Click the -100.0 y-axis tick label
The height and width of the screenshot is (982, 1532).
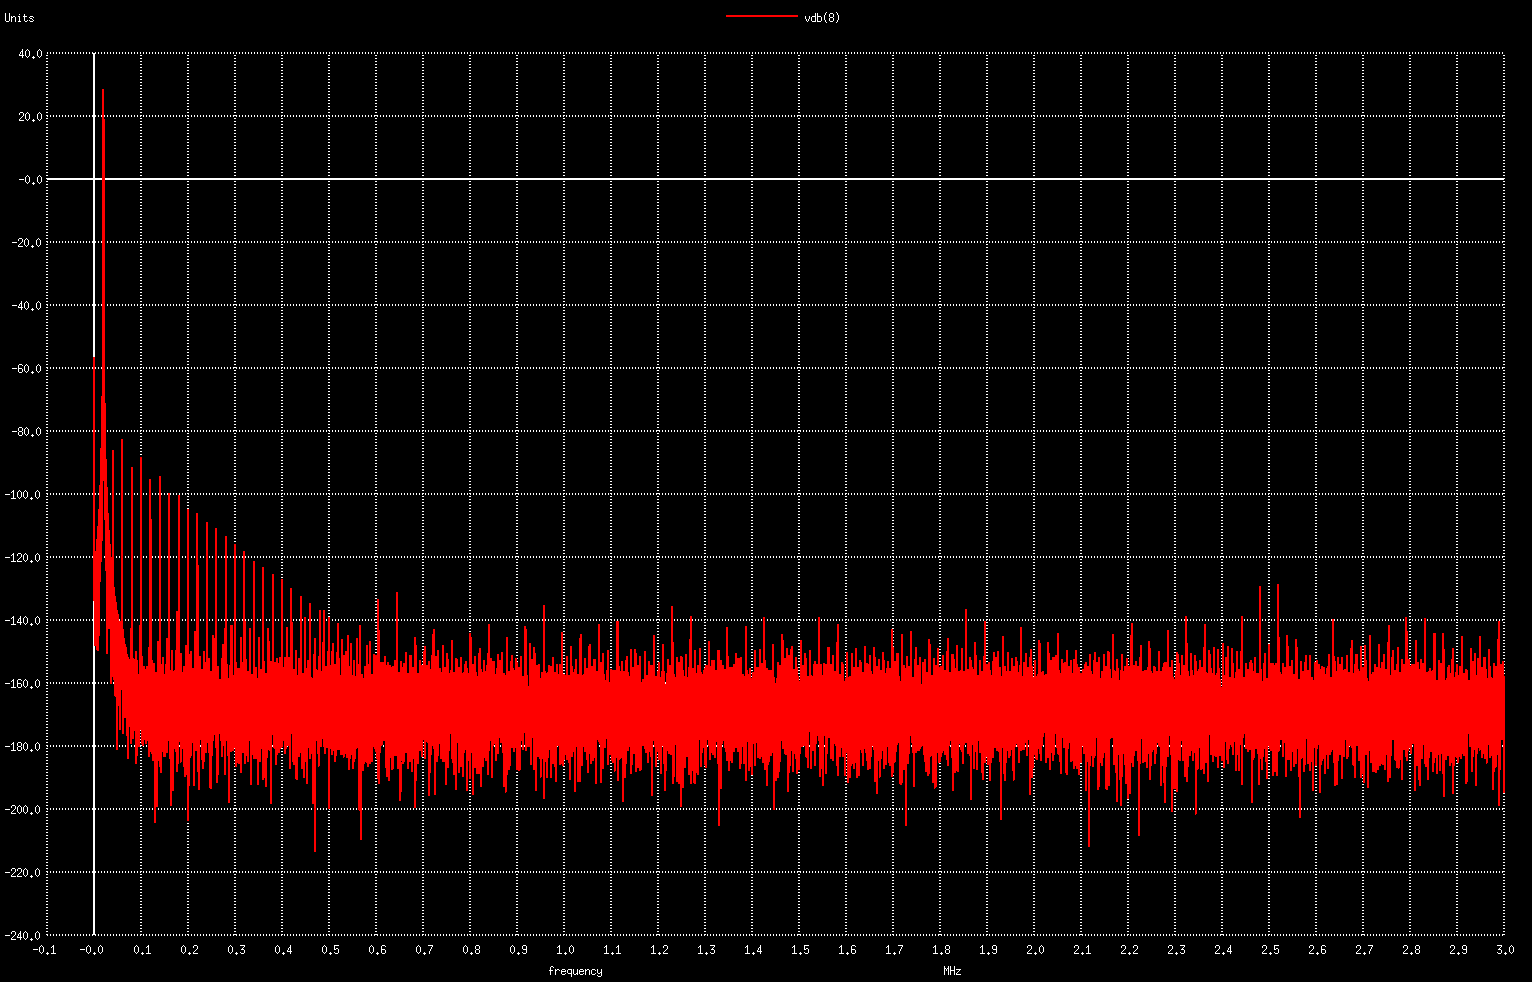25,495
